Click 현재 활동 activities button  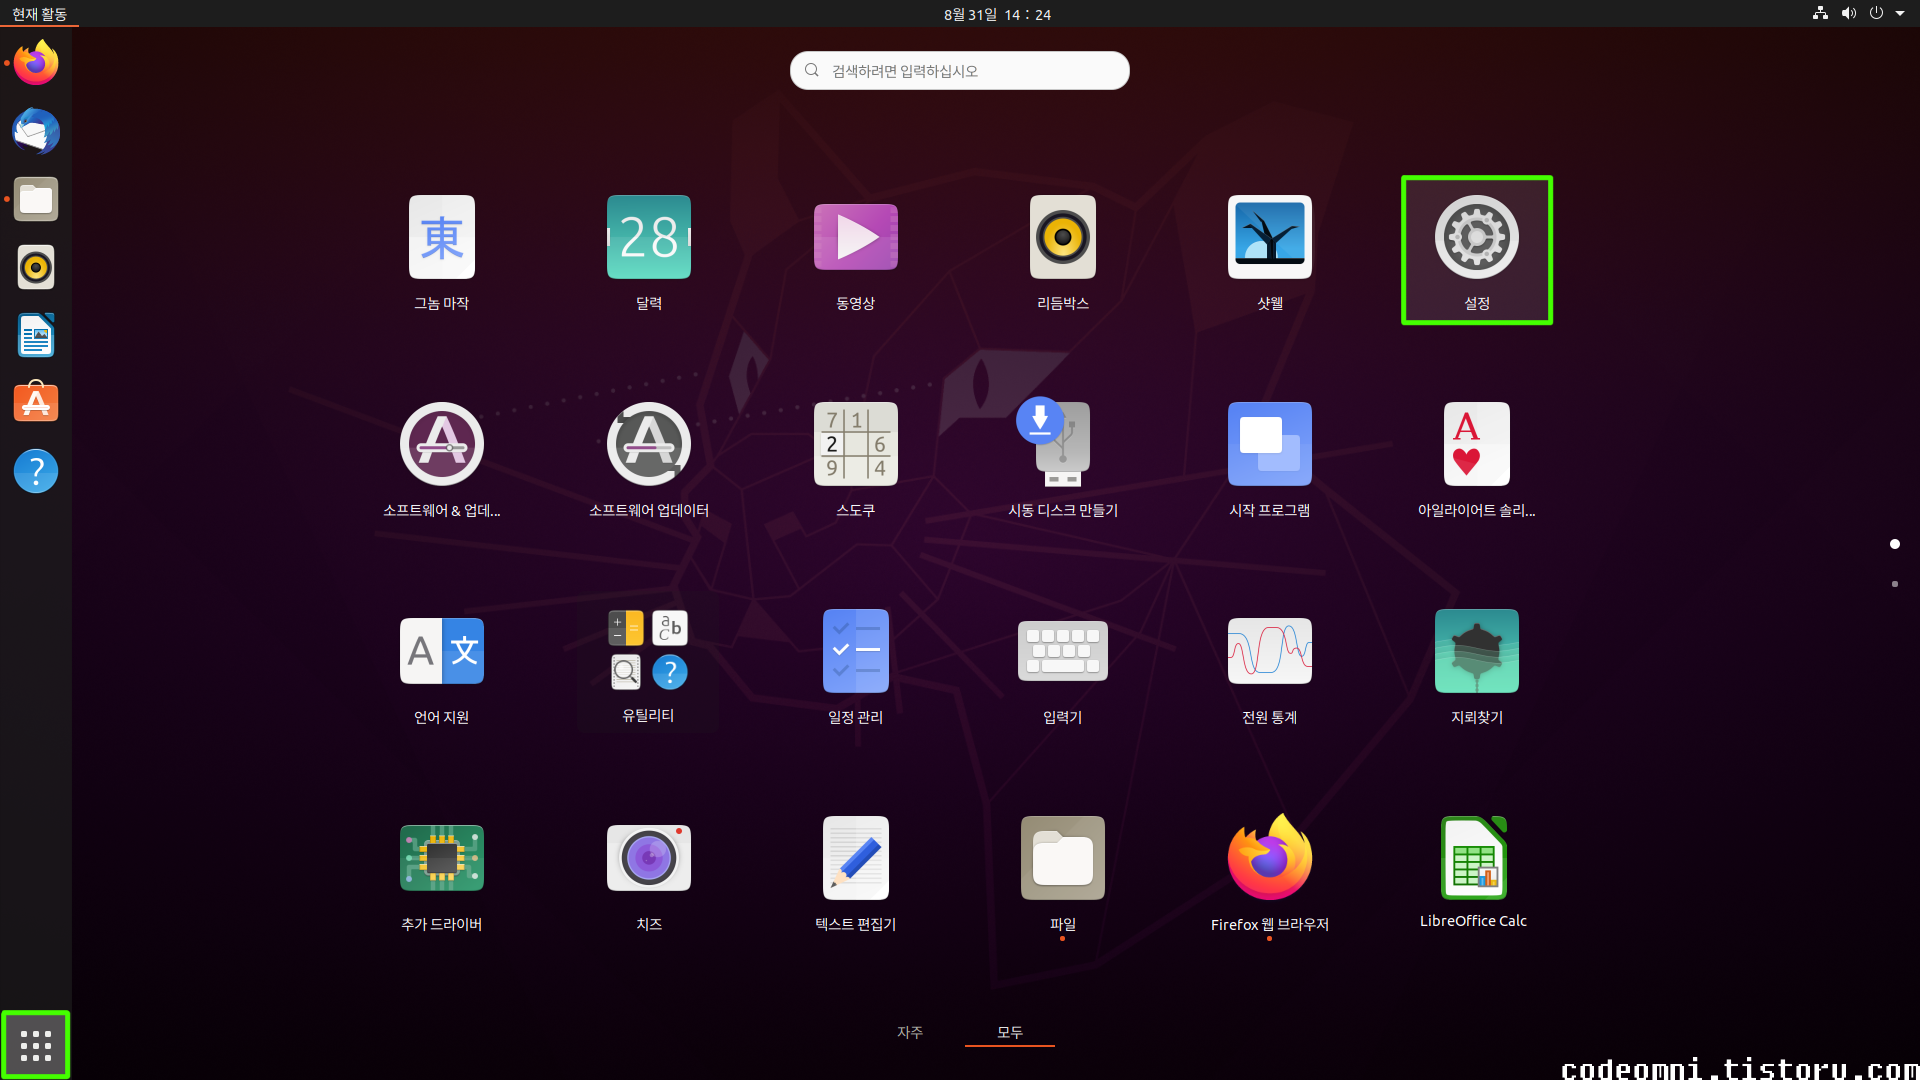pyautogui.click(x=39, y=14)
